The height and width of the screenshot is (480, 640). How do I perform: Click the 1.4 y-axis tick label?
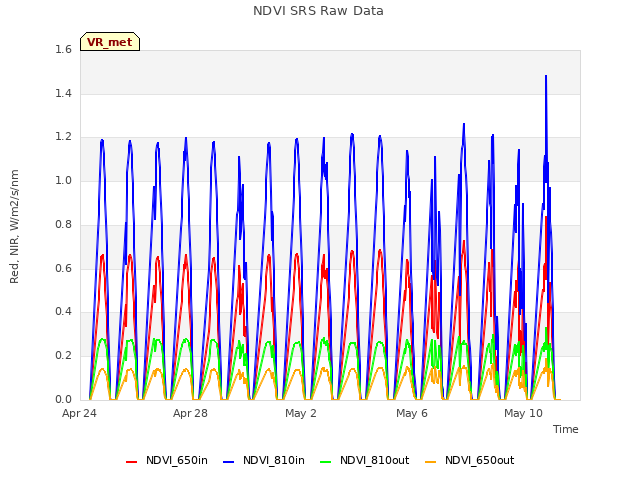pos(63,93)
